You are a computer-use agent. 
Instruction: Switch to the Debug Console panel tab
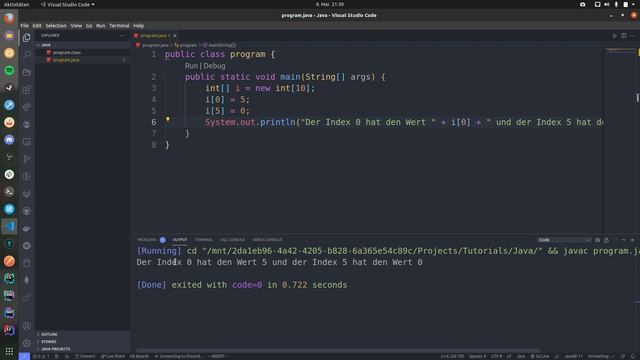[267, 240]
